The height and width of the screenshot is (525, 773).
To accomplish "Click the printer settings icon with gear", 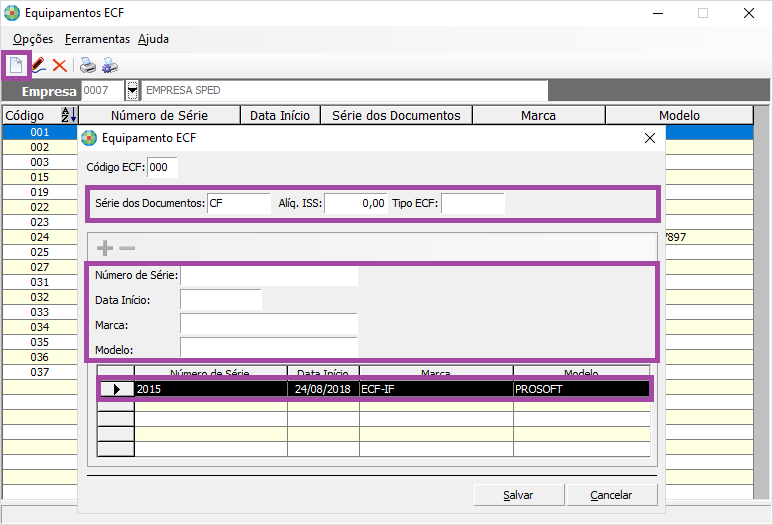I will coord(109,66).
